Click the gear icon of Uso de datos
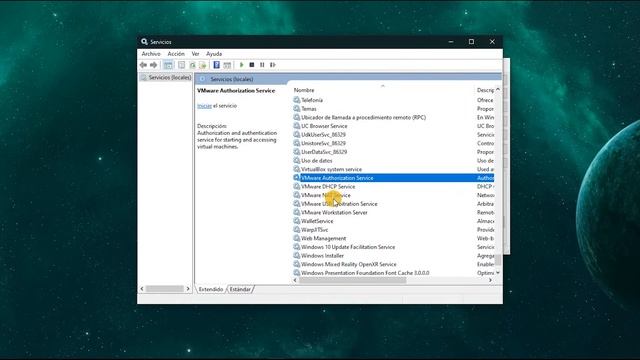The image size is (640, 360). point(297,160)
